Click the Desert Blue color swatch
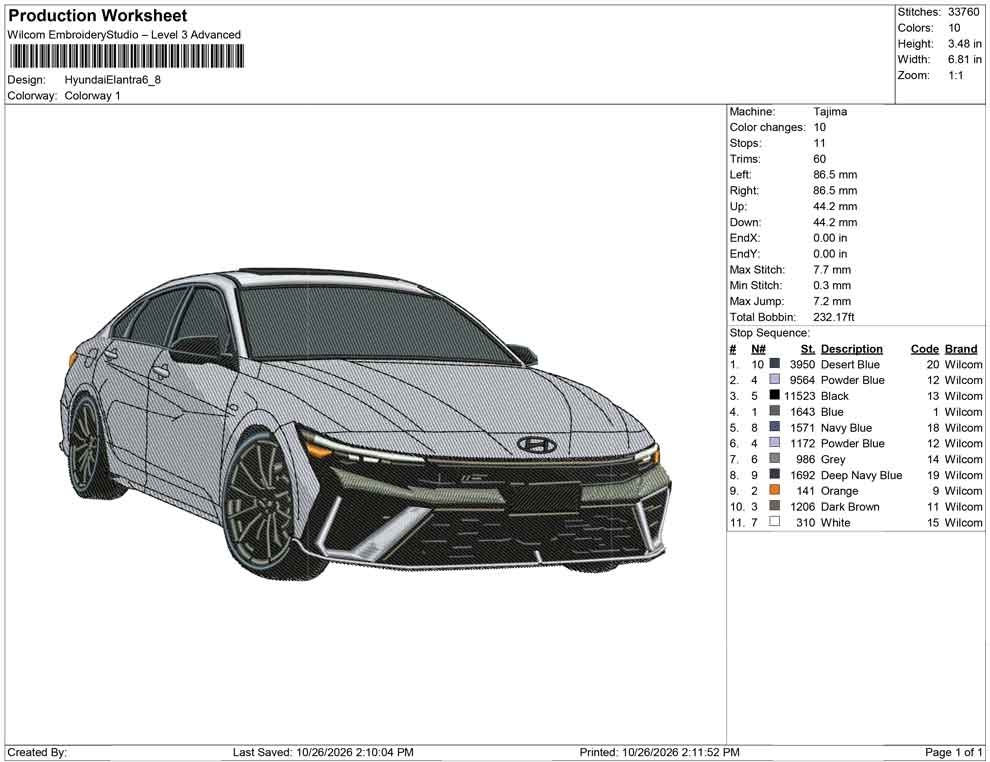Viewport: 990px width, 762px height. pyautogui.click(x=774, y=364)
